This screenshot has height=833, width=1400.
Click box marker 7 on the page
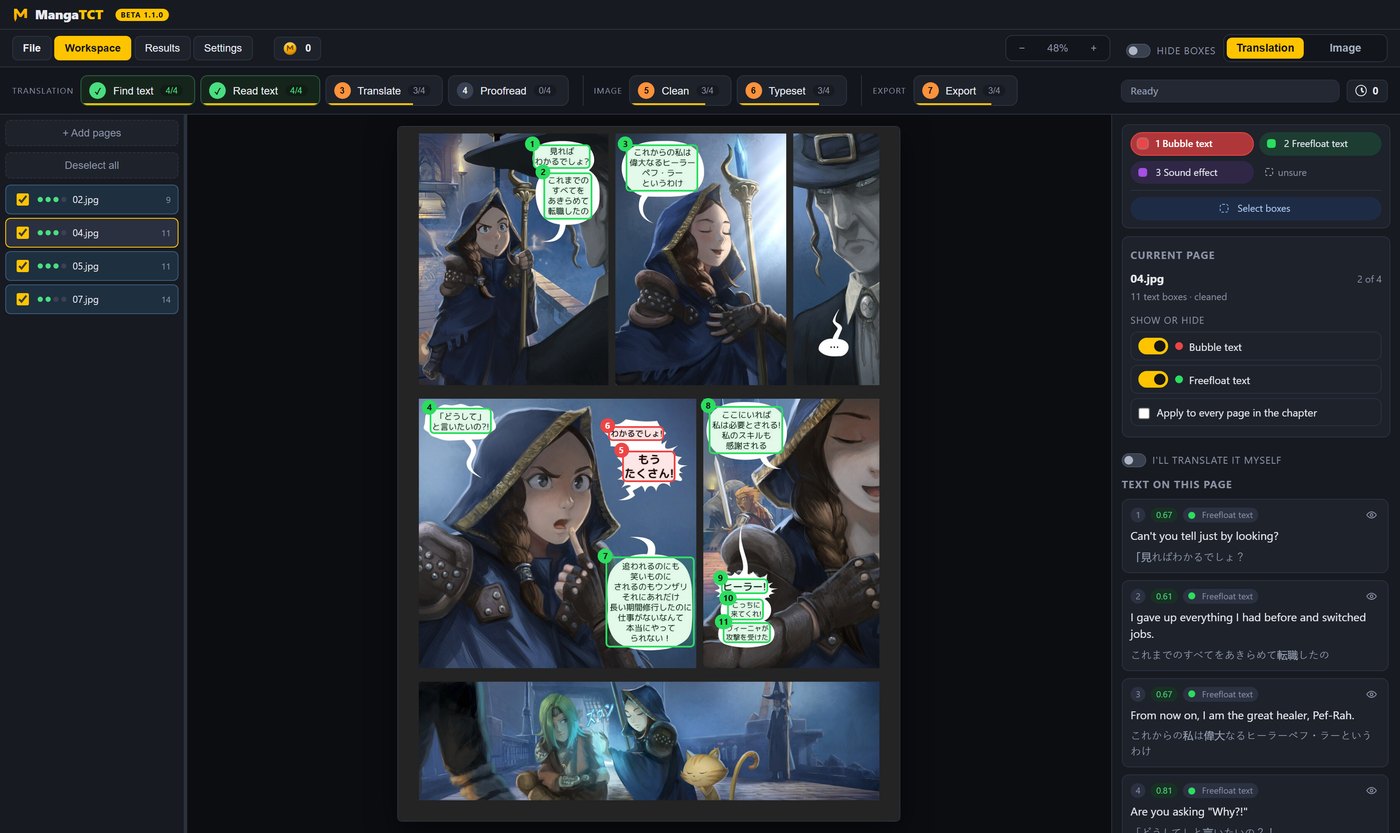604,555
